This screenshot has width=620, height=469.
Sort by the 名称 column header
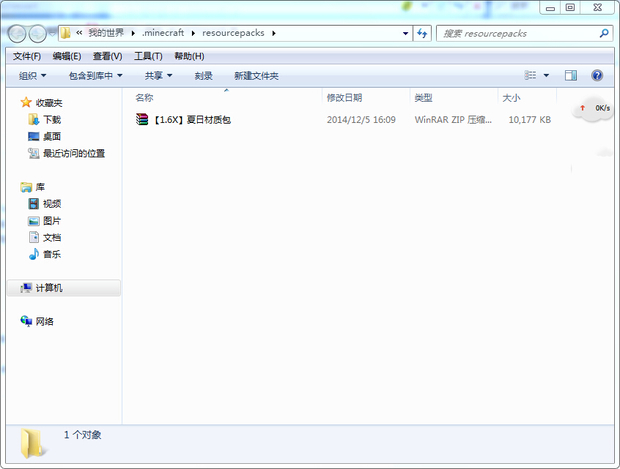(x=144, y=98)
